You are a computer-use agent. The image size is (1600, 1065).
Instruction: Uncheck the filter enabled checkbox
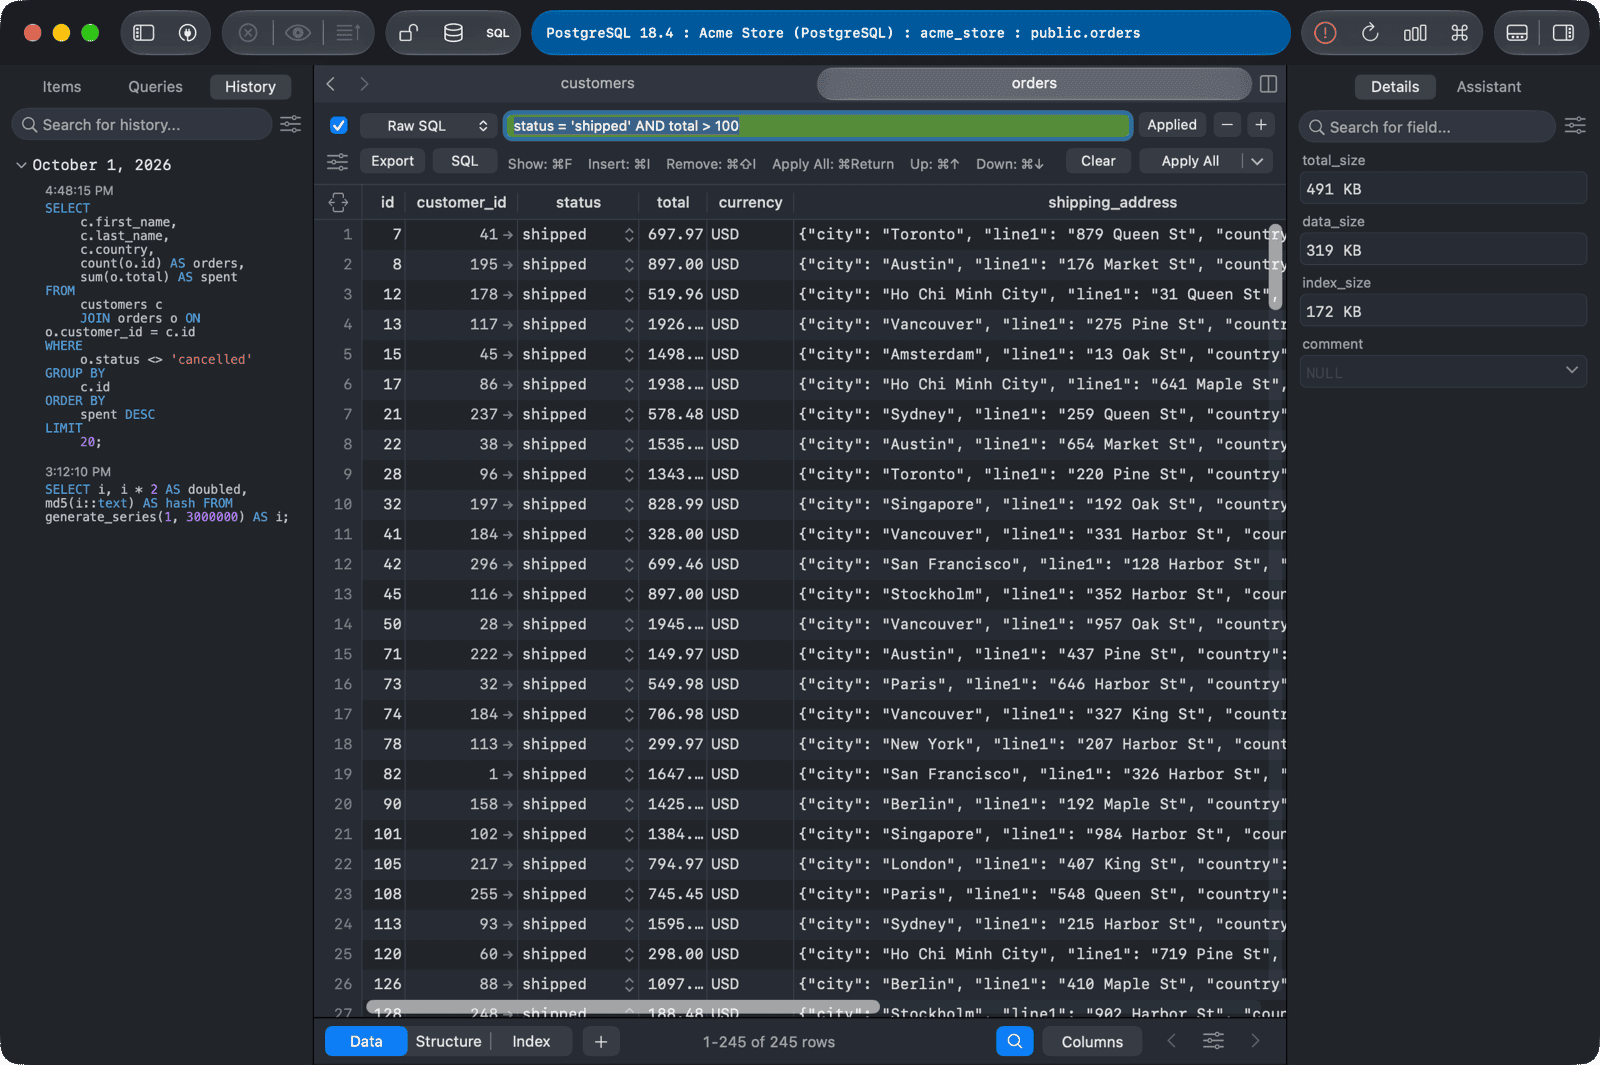click(x=338, y=125)
